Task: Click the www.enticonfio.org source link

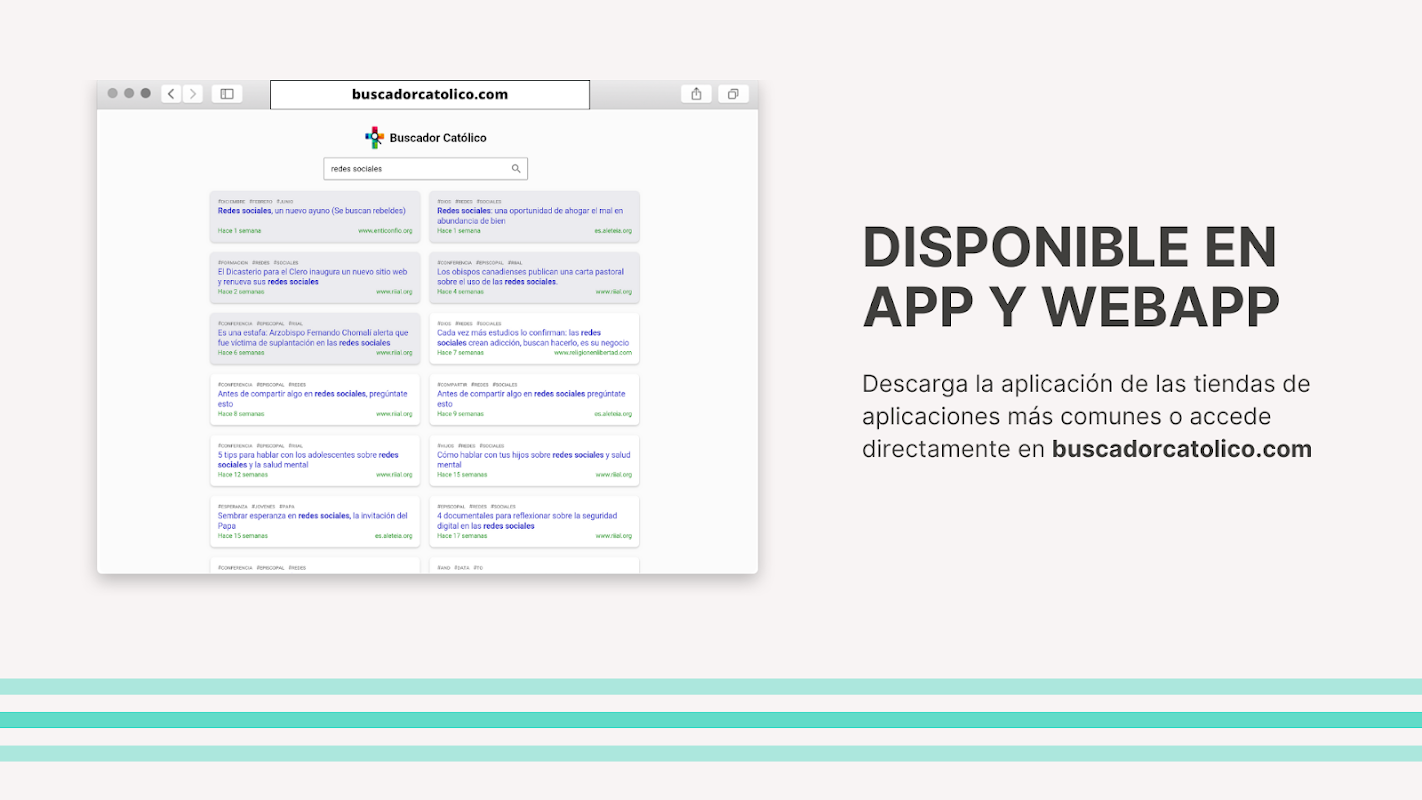Action: pyautogui.click(x=385, y=230)
